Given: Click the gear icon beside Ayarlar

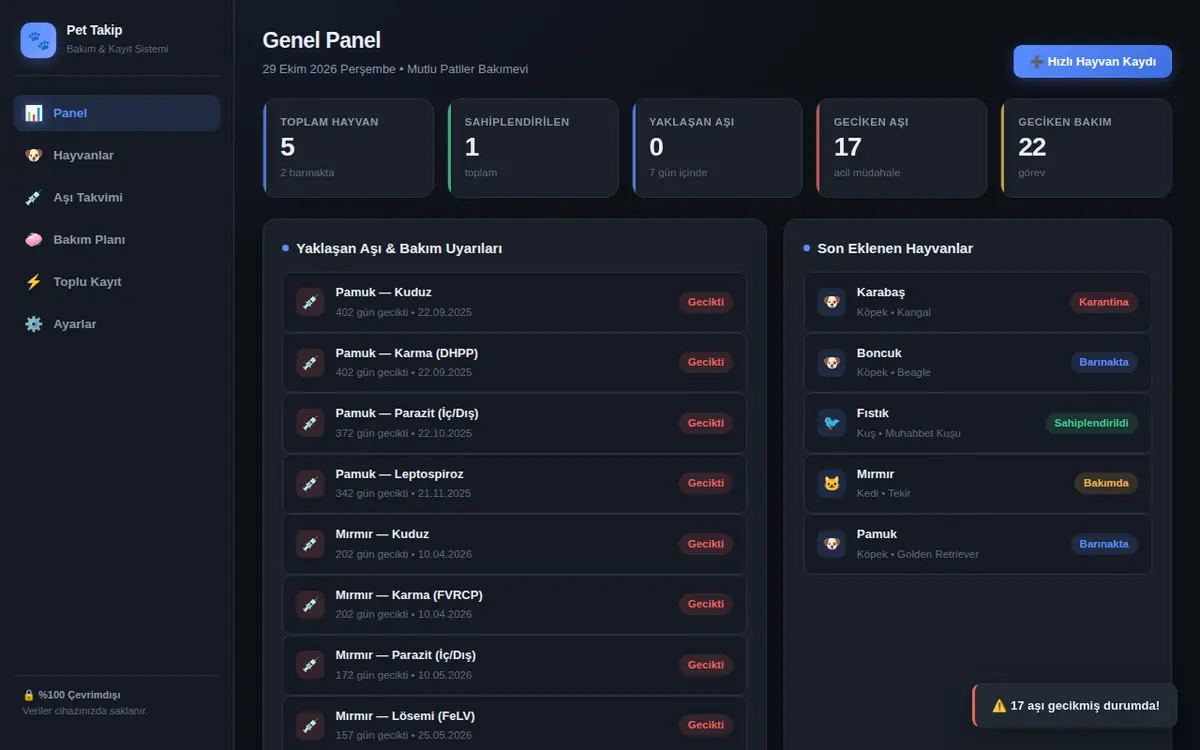Looking at the screenshot, I should [34, 324].
